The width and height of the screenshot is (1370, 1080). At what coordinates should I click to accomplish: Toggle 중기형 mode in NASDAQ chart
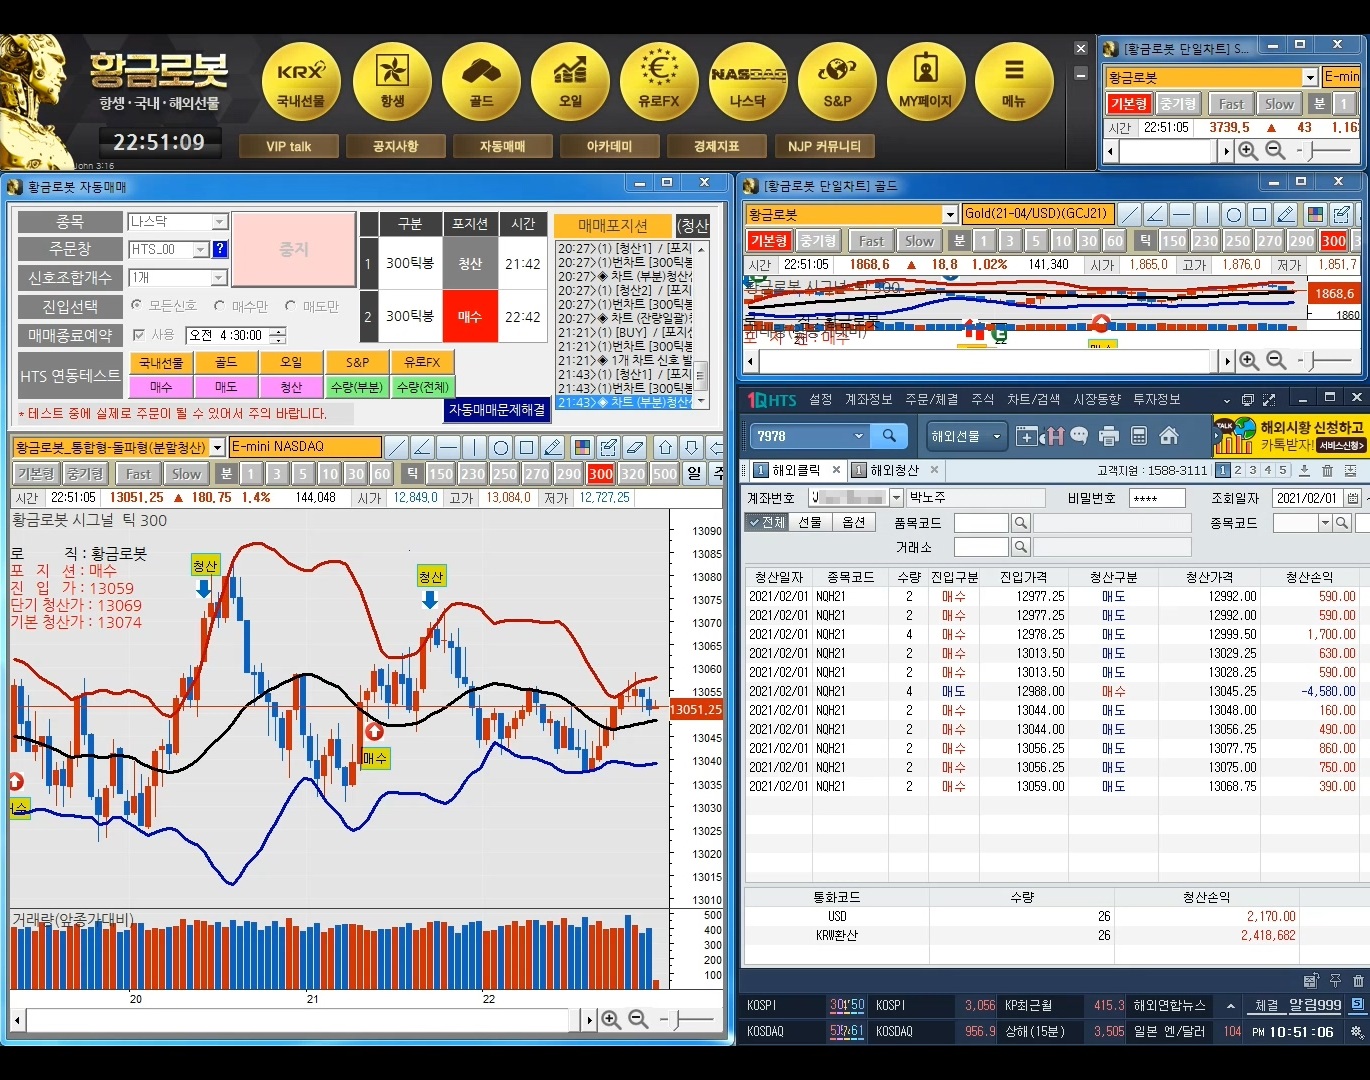tap(86, 473)
